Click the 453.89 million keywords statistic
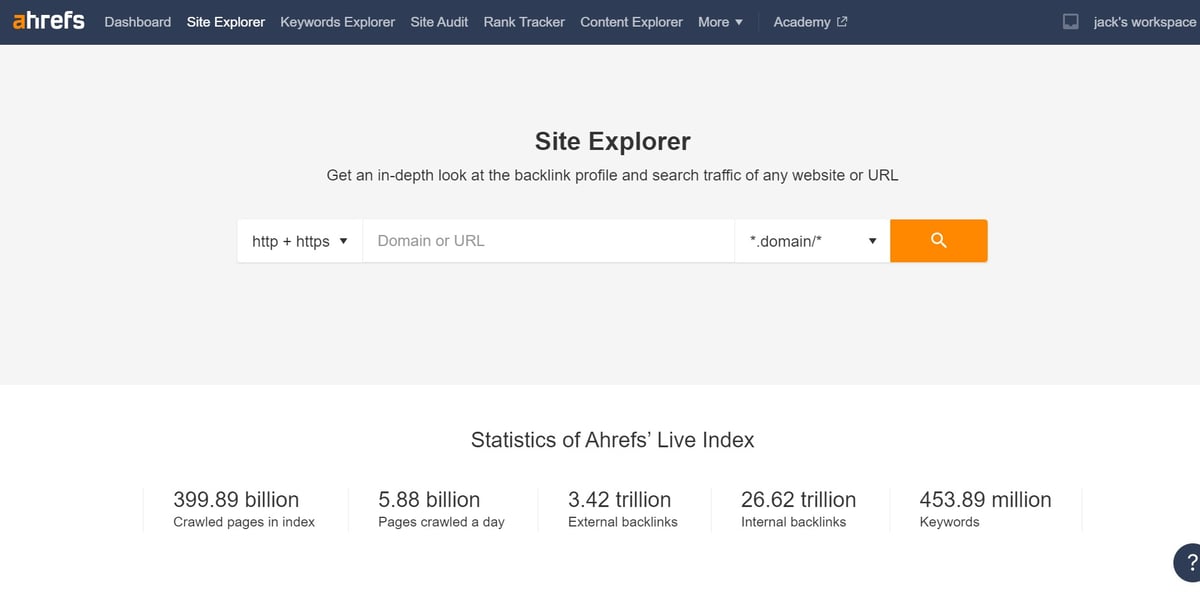Screen dimensions: 1200x594 985,500
